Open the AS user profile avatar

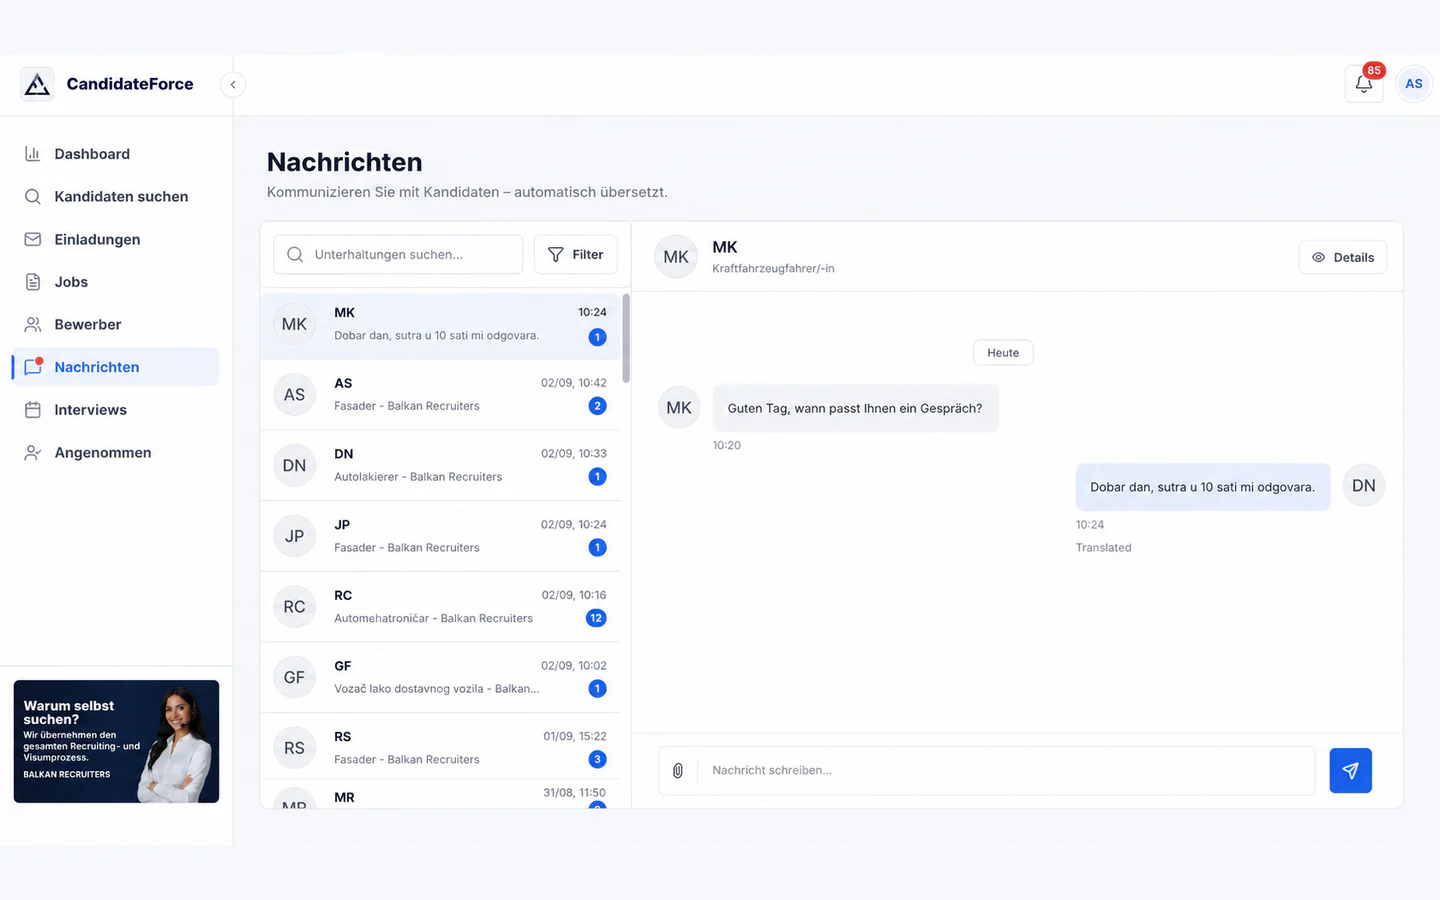pos(1413,84)
